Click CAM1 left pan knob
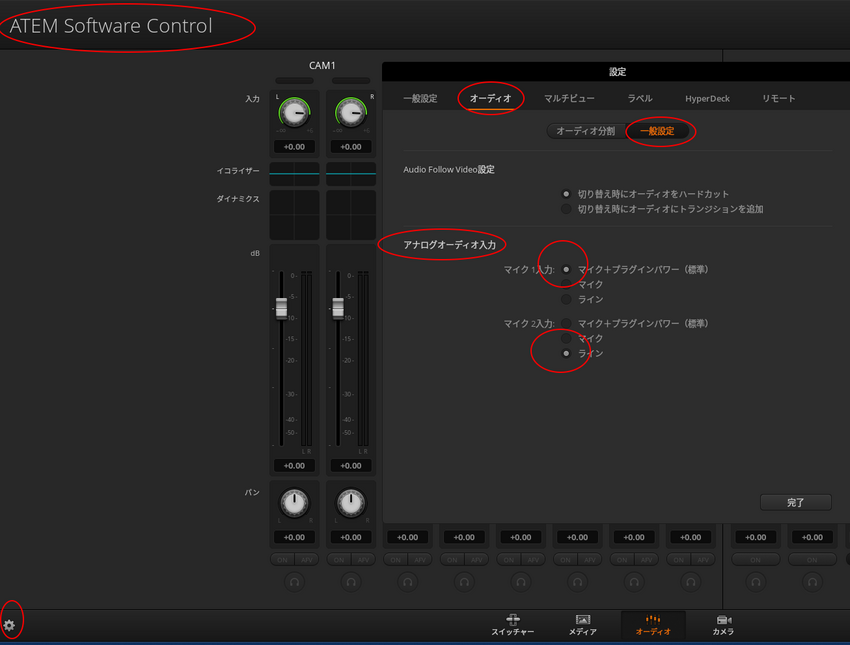The image size is (850, 645). tap(294, 503)
